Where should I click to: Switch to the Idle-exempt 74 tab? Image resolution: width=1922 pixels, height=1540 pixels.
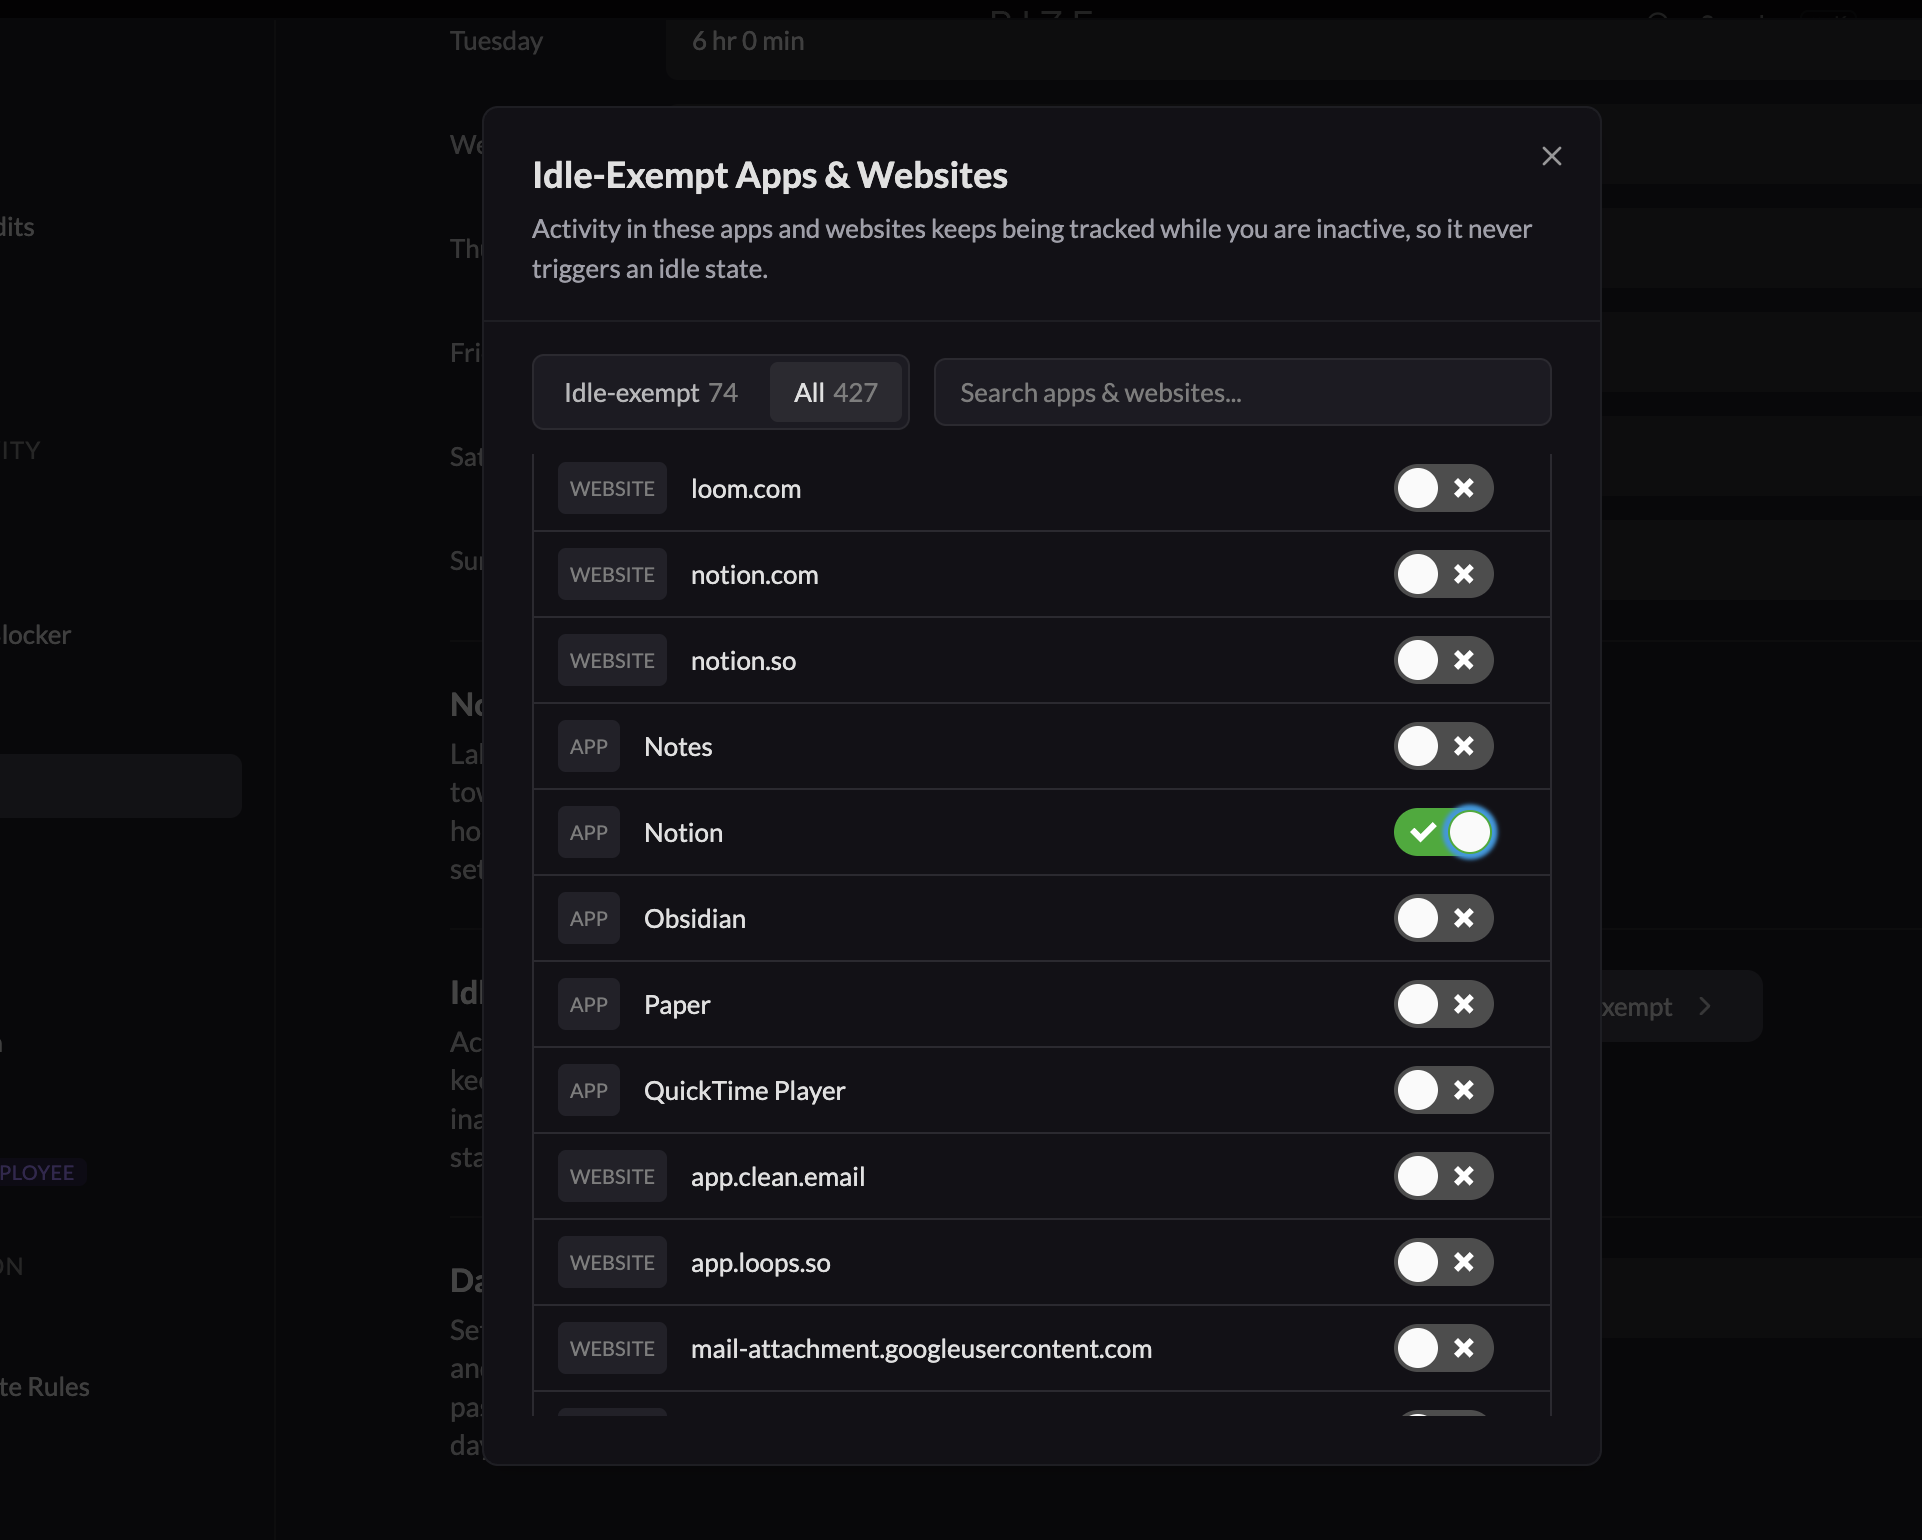(x=651, y=392)
